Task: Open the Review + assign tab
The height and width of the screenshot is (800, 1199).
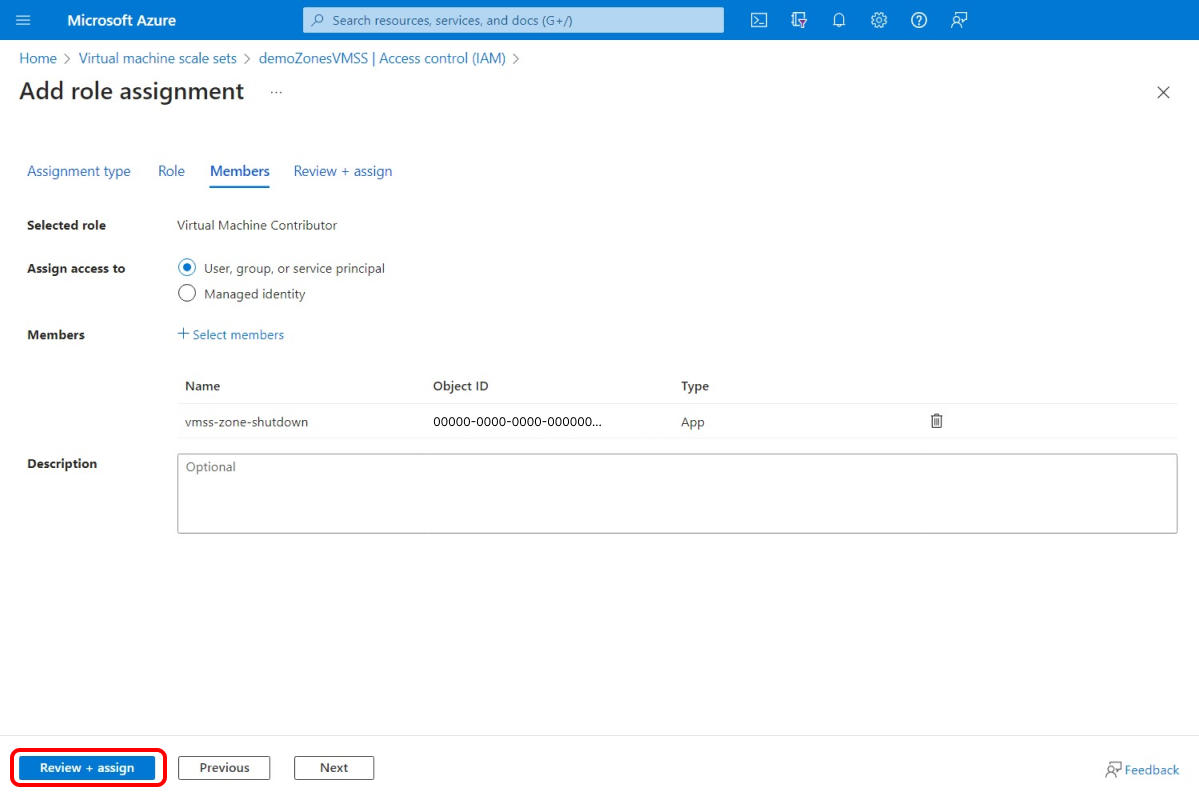Action: pyautogui.click(x=342, y=171)
